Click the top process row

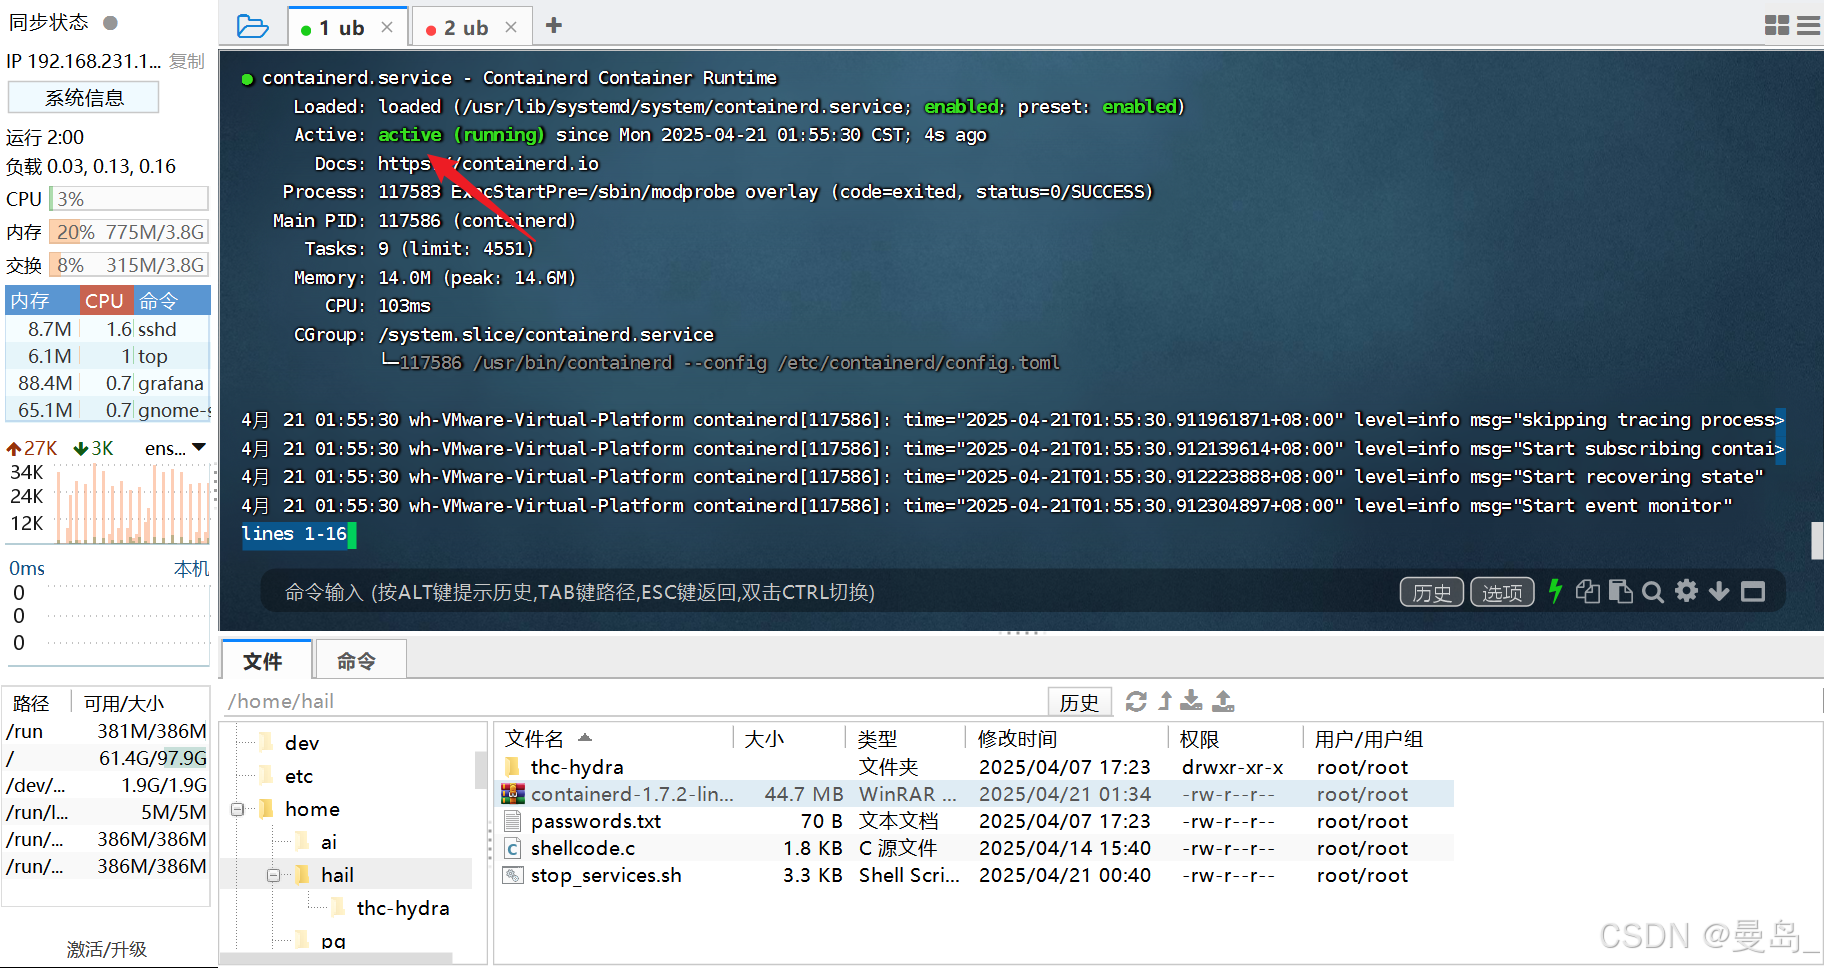108,356
